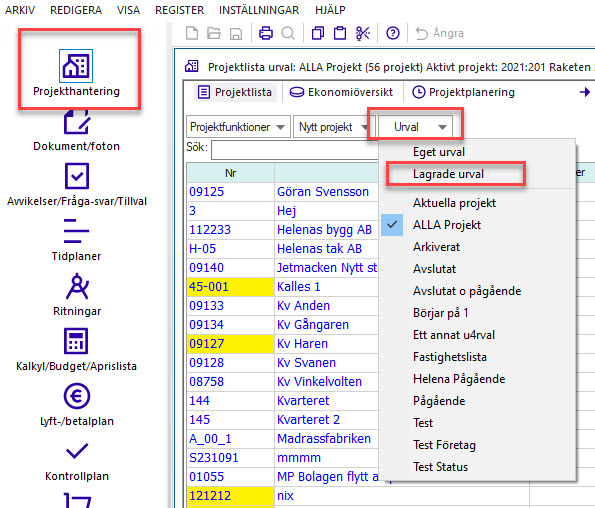Expand the Projektfunktioner dropdown
Screen dimensions: 595x508
pyautogui.click(x=238, y=127)
